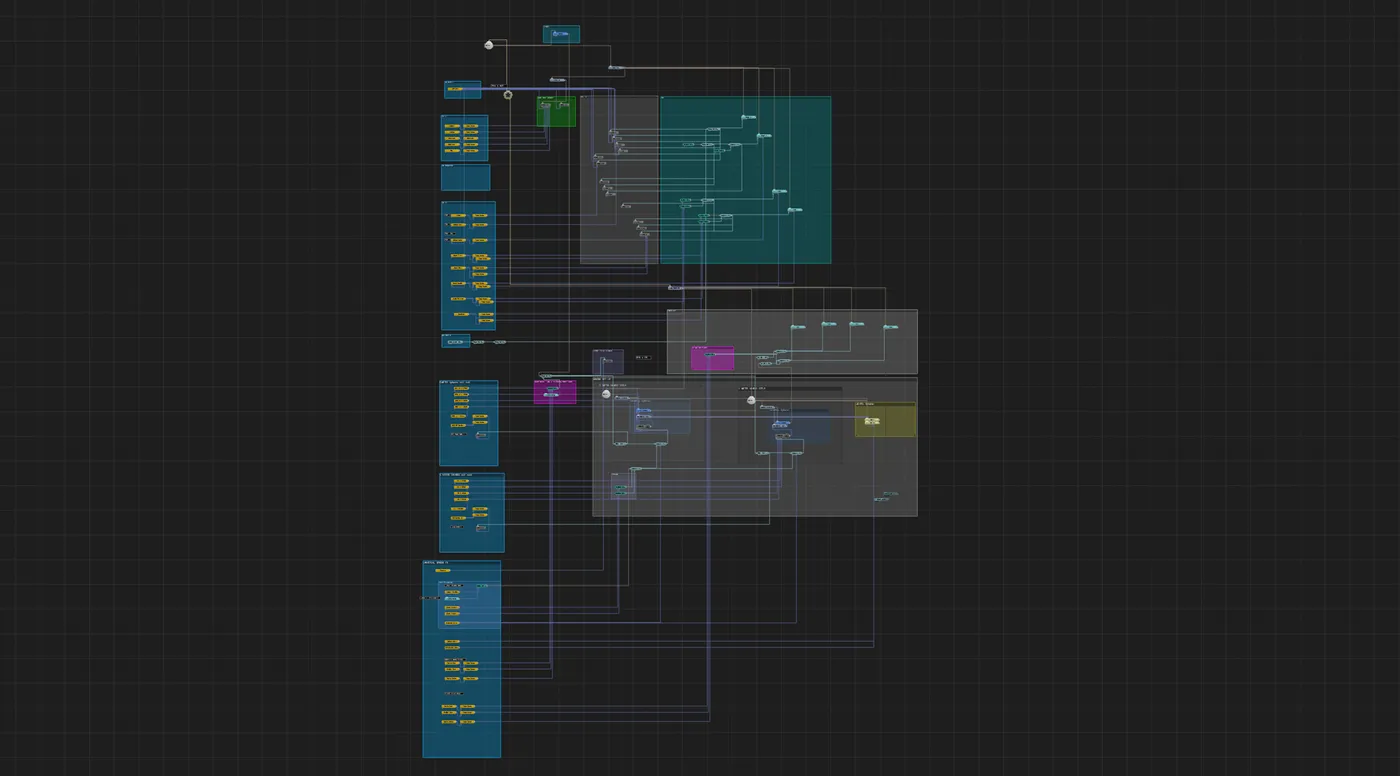This screenshot has height=776, width=1400.
Task: Select the sphere node inside the right gray frame
Action: point(751,400)
